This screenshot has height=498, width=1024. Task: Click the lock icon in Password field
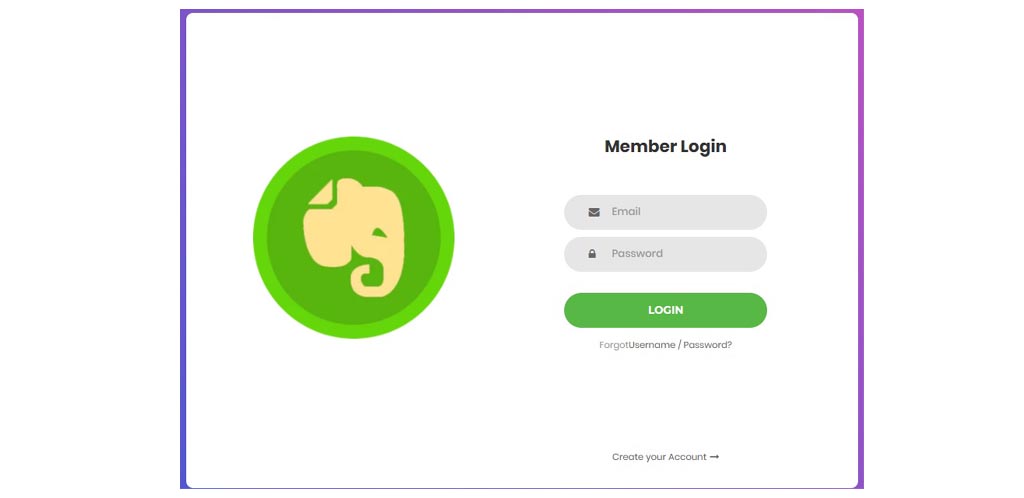(592, 254)
